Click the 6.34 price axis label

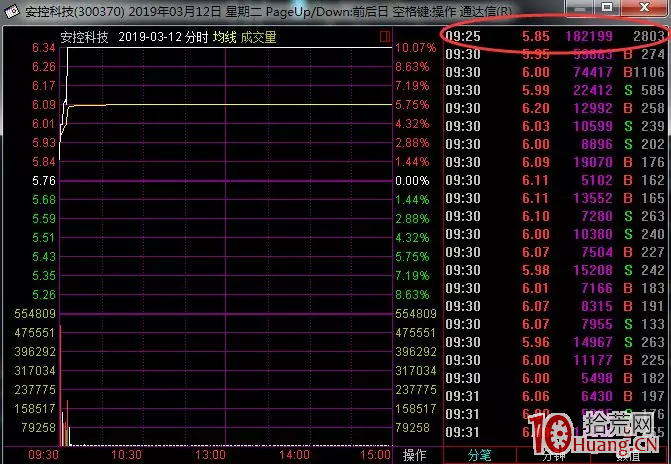tap(44, 48)
